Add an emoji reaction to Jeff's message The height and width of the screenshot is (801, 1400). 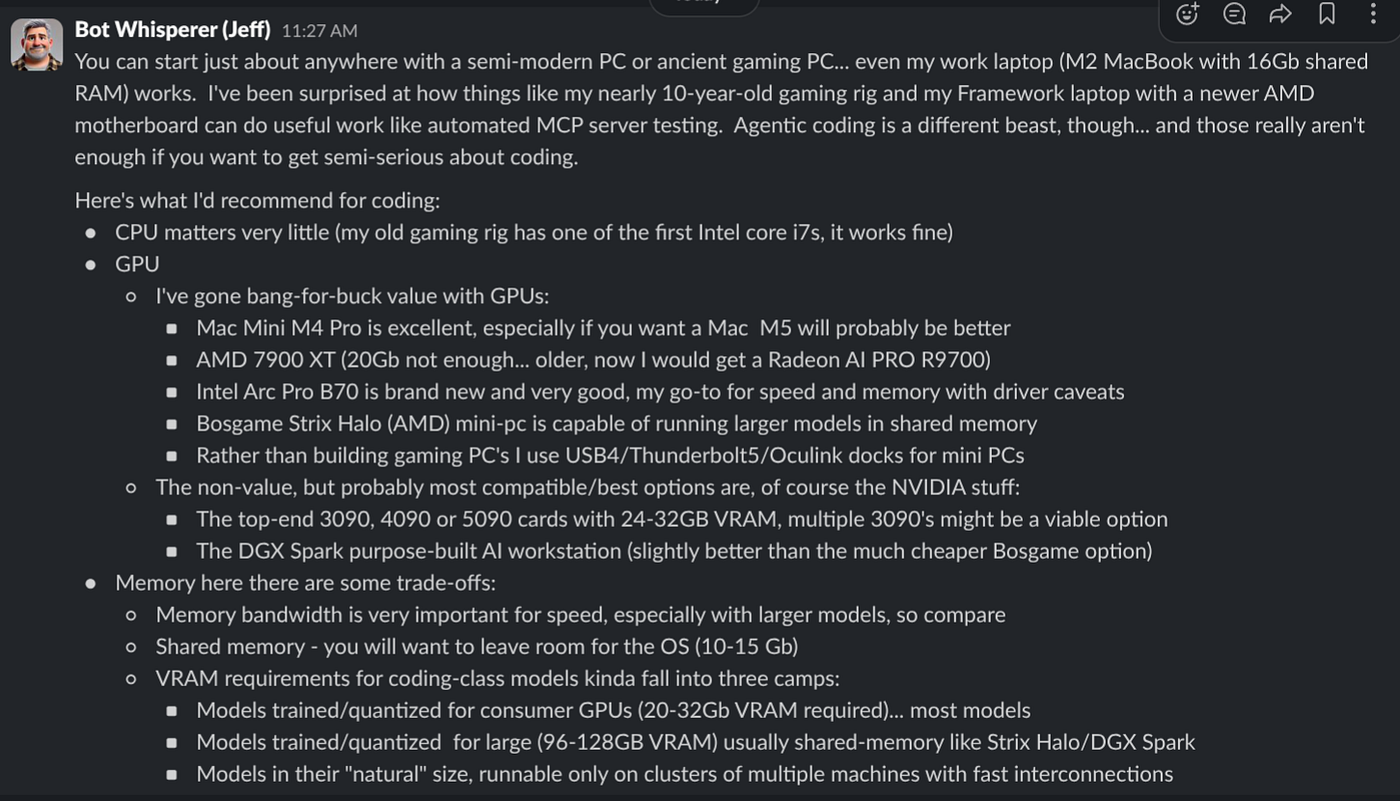[x=1187, y=14]
